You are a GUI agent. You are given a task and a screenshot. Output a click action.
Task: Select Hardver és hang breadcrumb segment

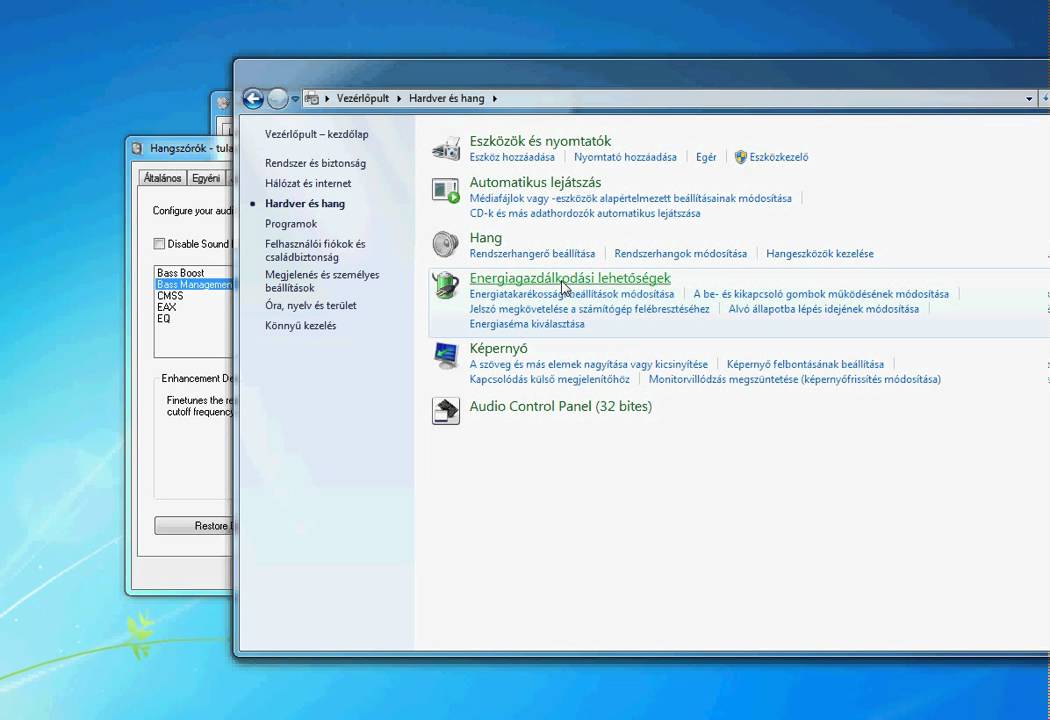pyautogui.click(x=446, y=98)
